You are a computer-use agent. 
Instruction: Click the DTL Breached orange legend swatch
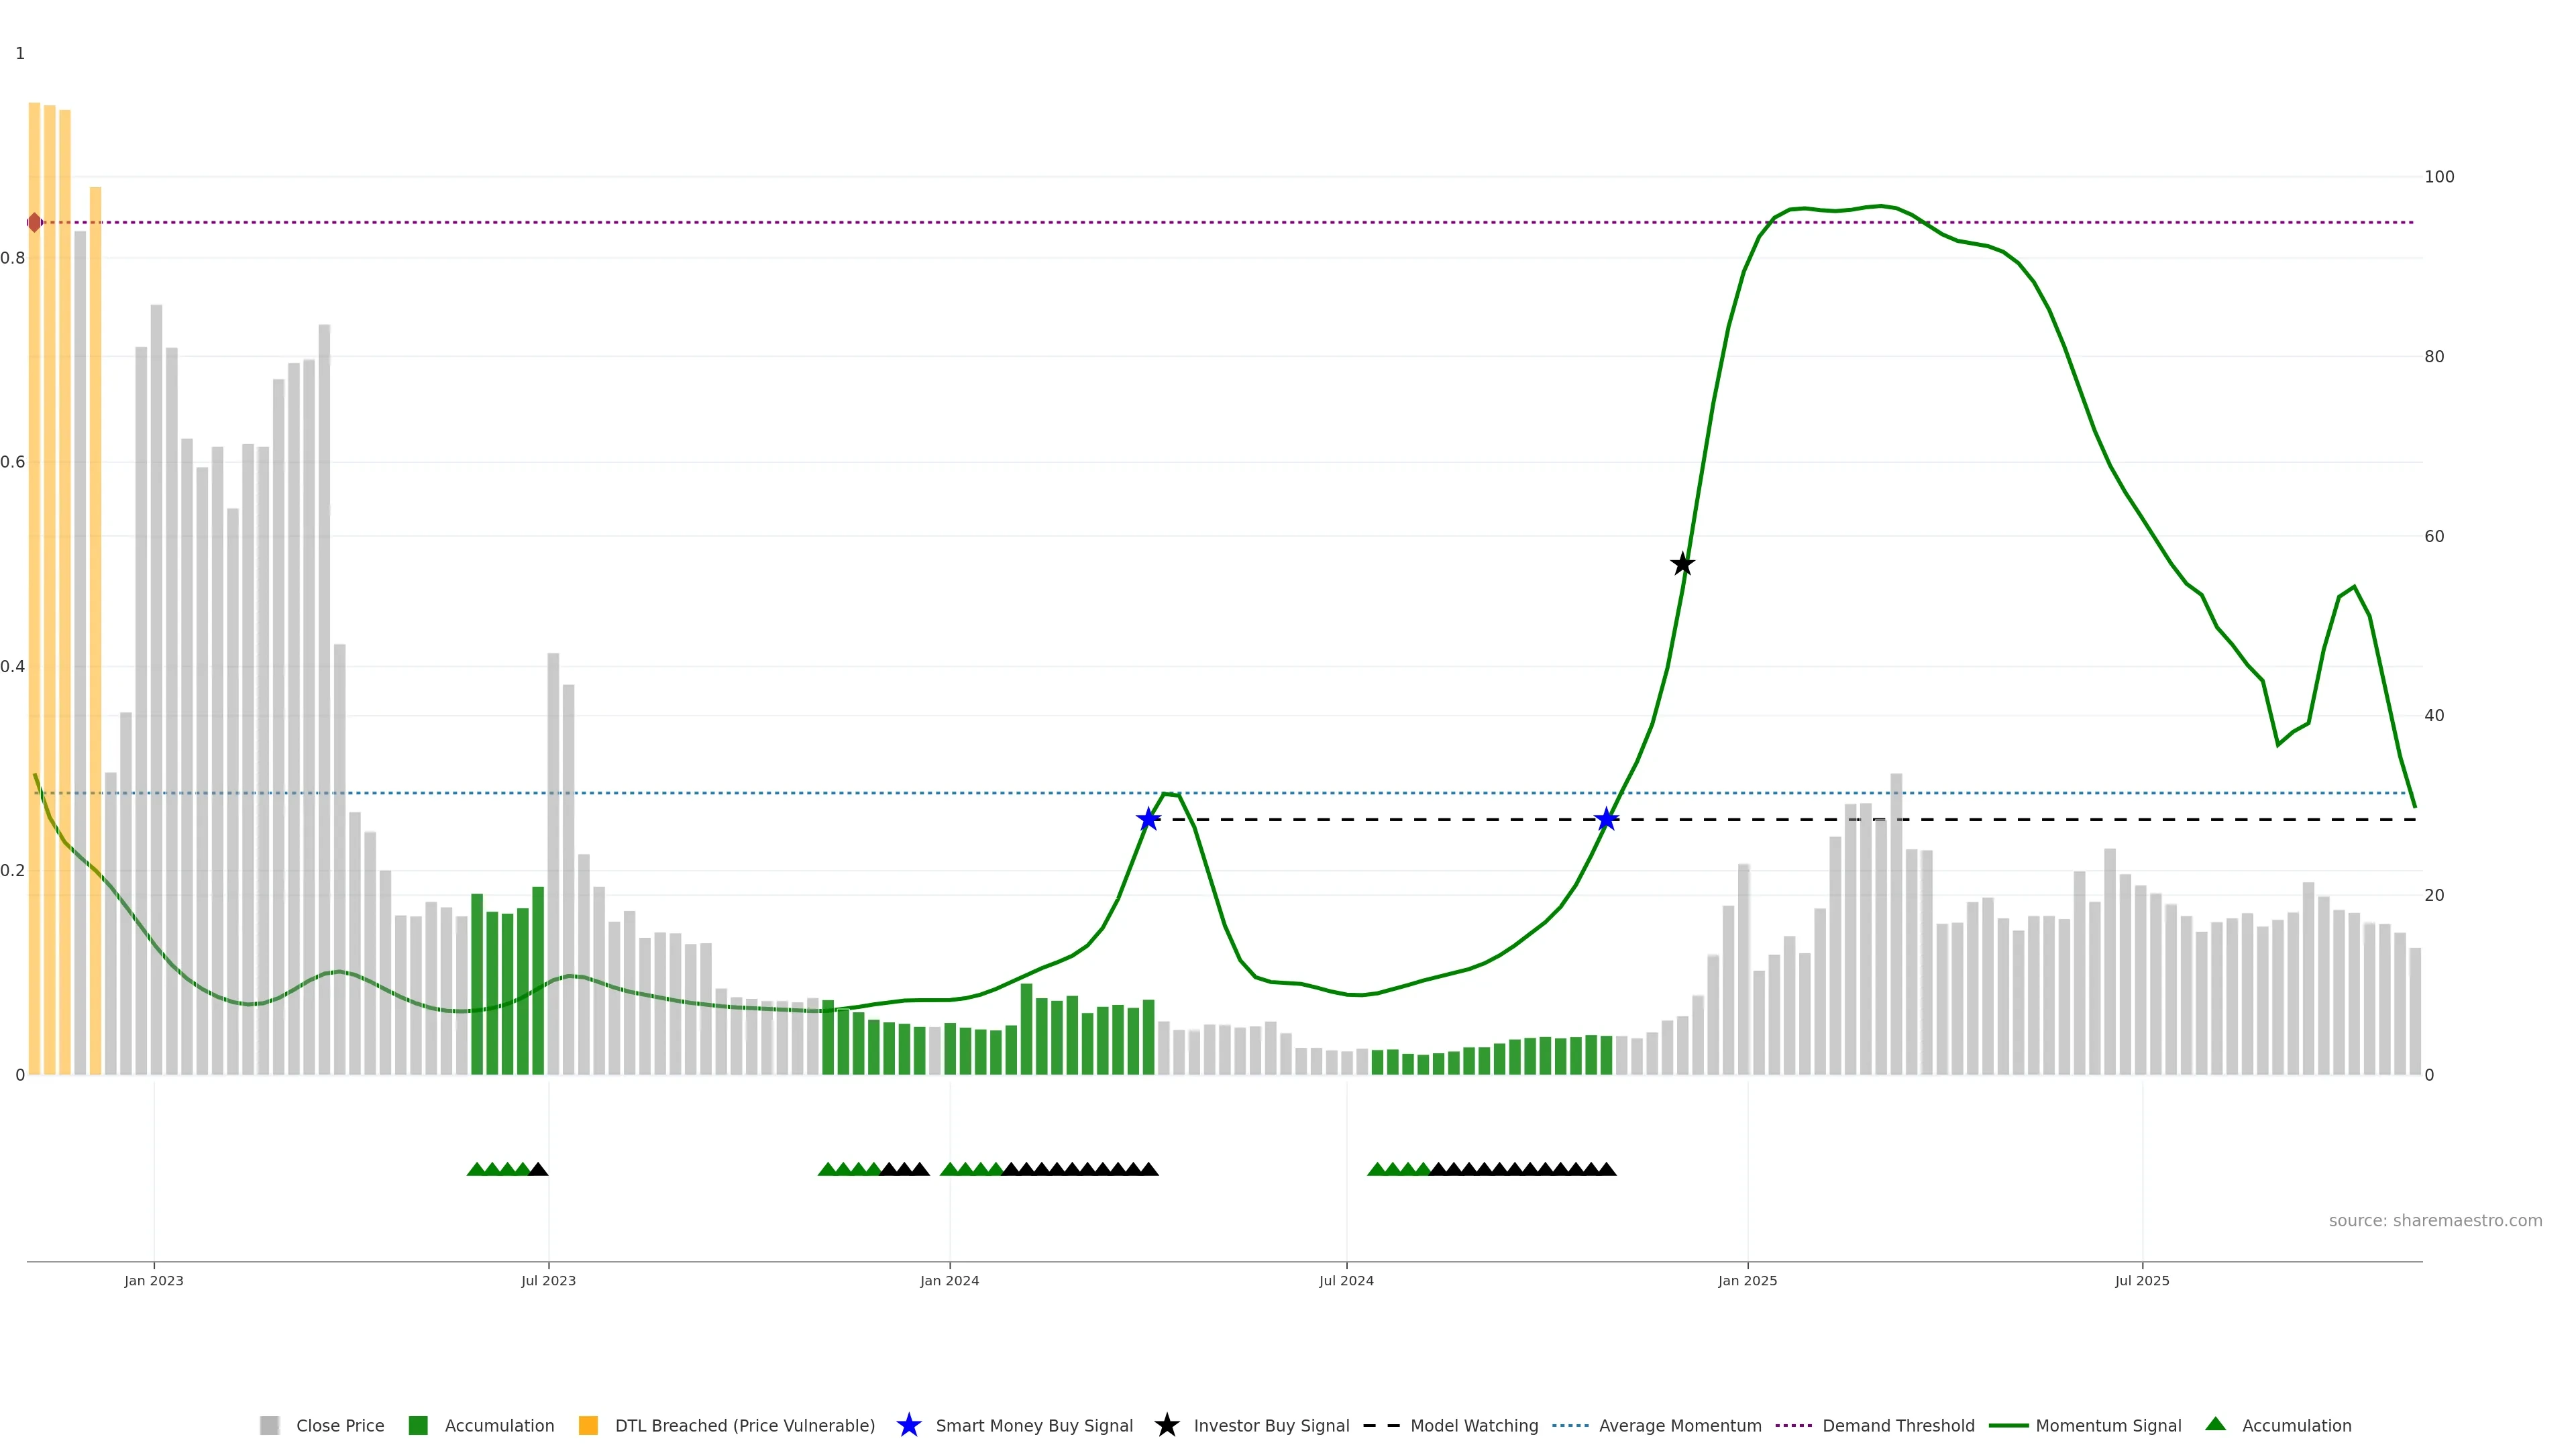(588, 1425)
